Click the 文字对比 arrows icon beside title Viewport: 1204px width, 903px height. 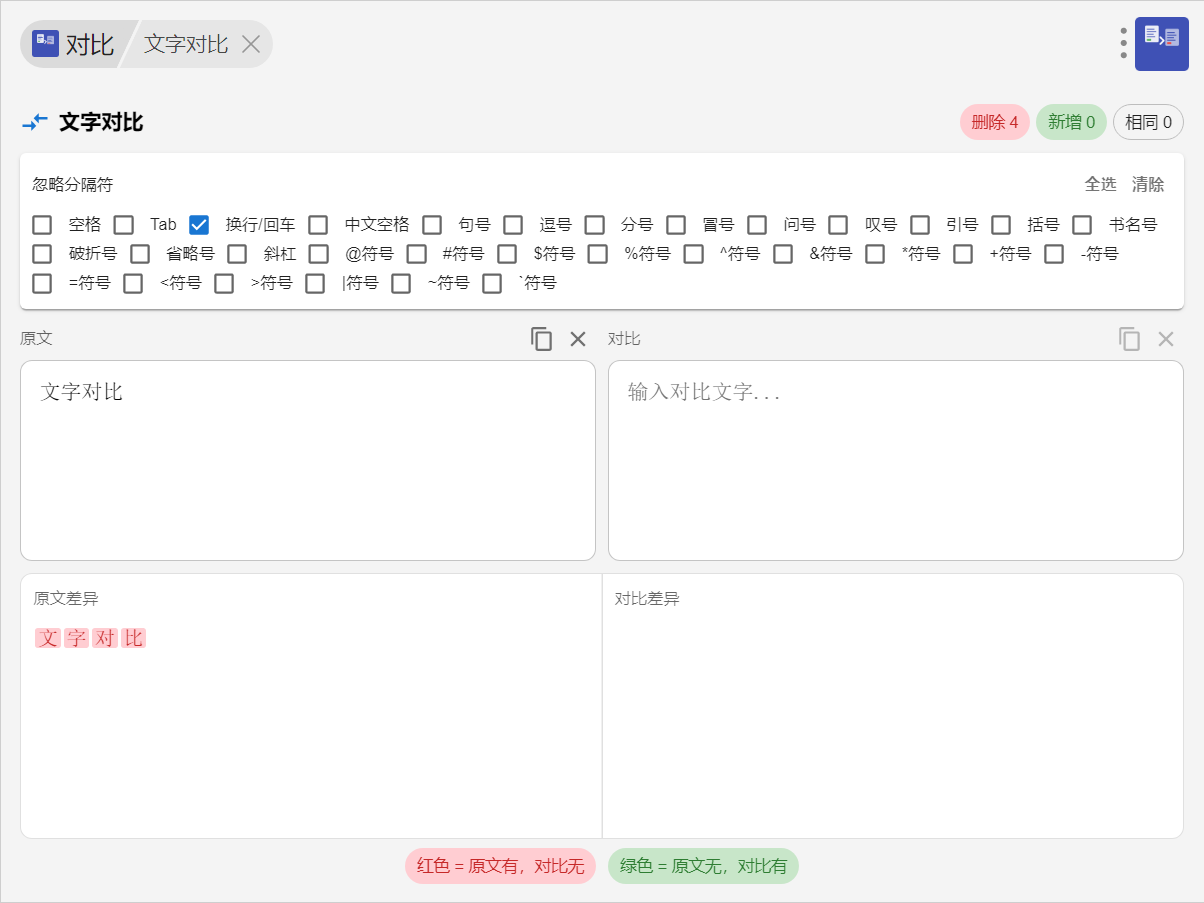[x=35, y=122]
